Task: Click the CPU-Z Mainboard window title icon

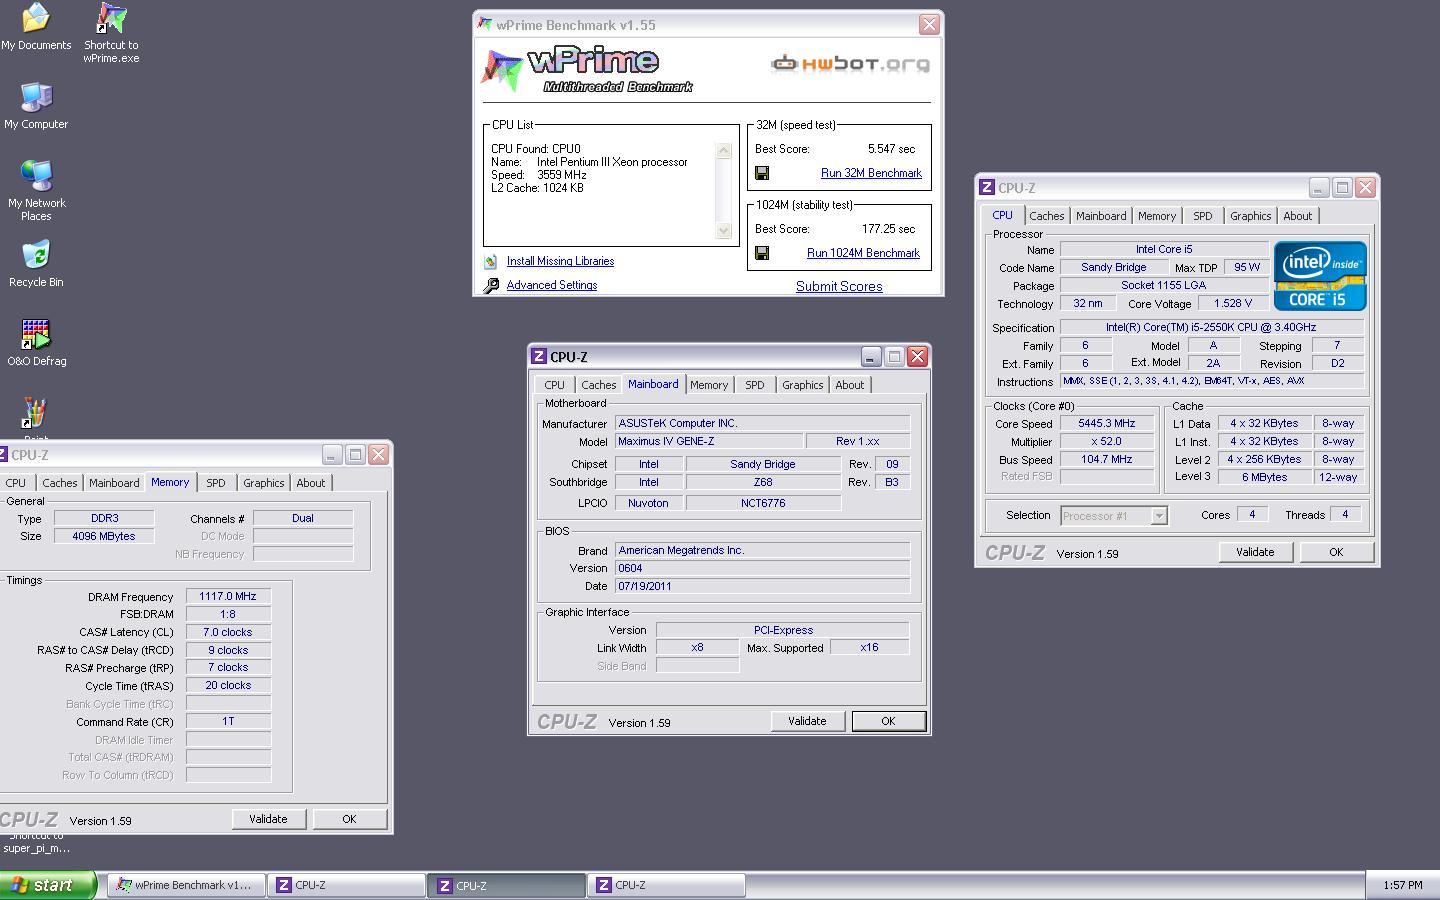Action: pyautogui.click(x=539, y=357)
